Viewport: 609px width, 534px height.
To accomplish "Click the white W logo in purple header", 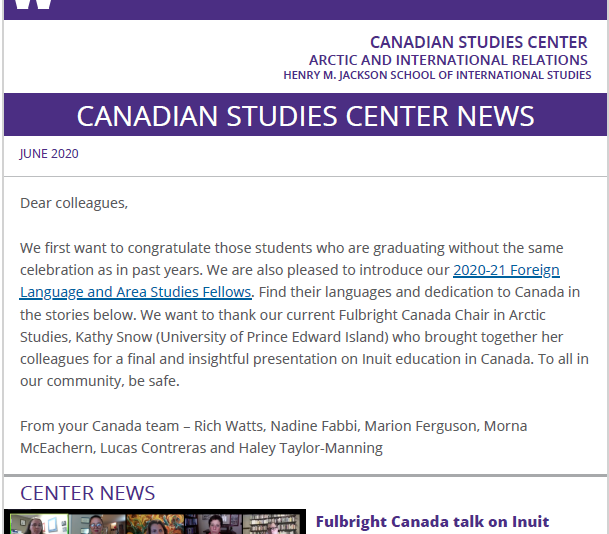I will 33,4.
